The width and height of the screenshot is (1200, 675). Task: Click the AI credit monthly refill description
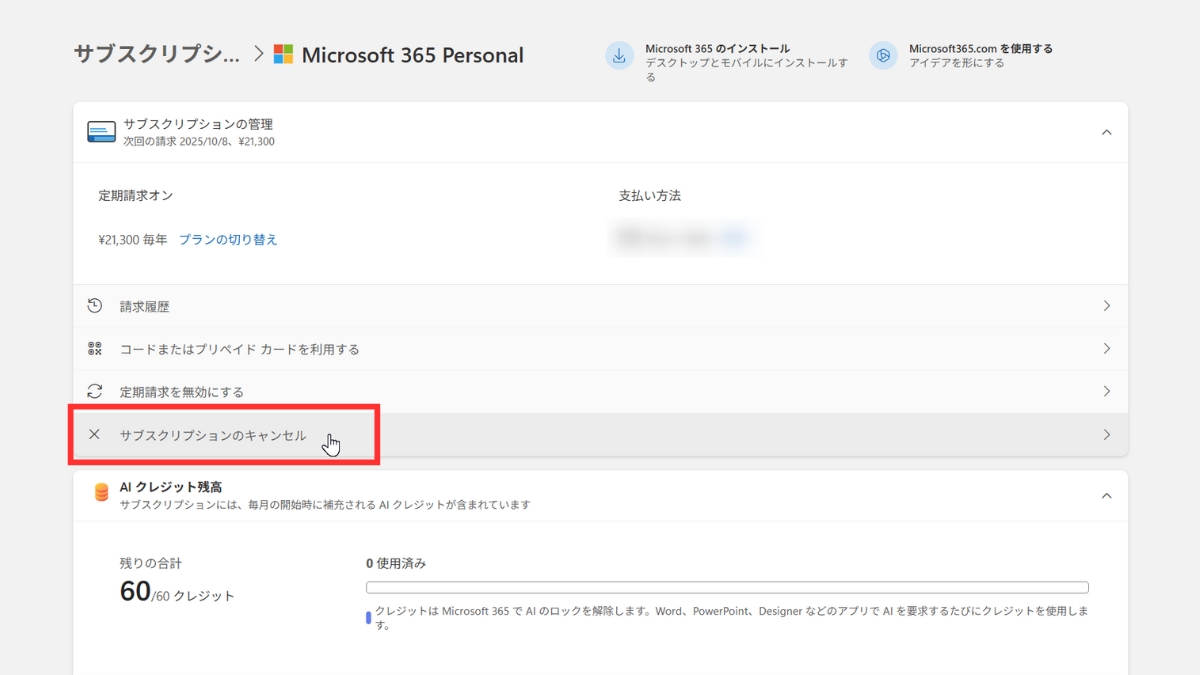click(x=325, y=505)
